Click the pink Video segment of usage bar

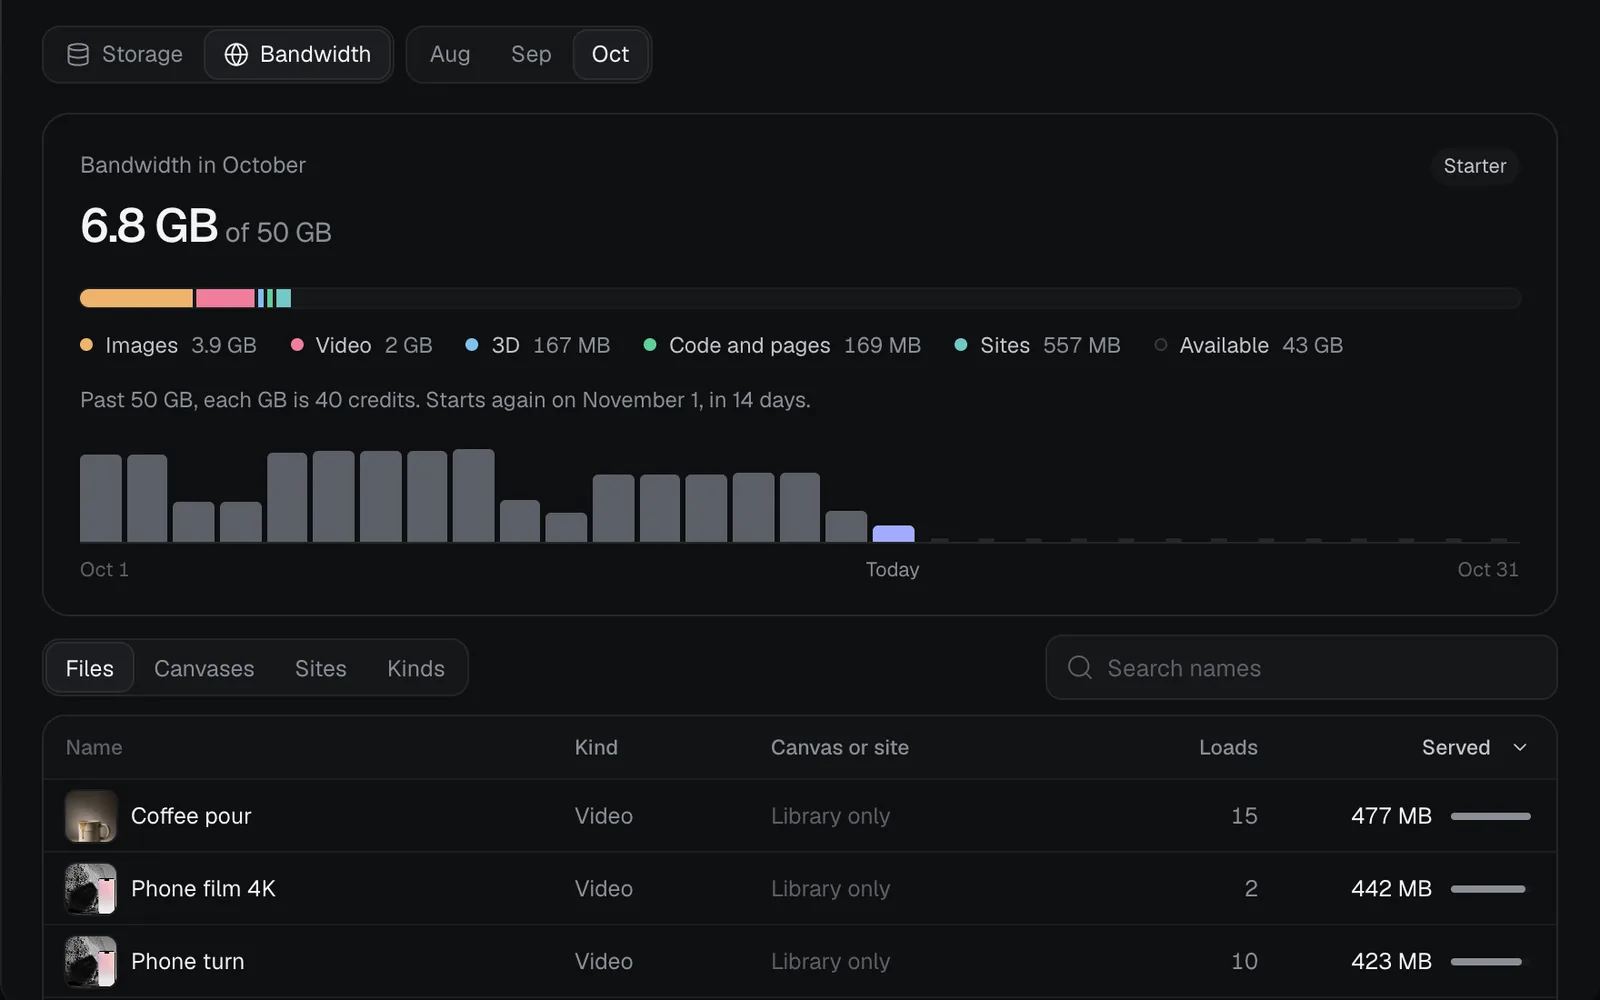click(225, 298)
